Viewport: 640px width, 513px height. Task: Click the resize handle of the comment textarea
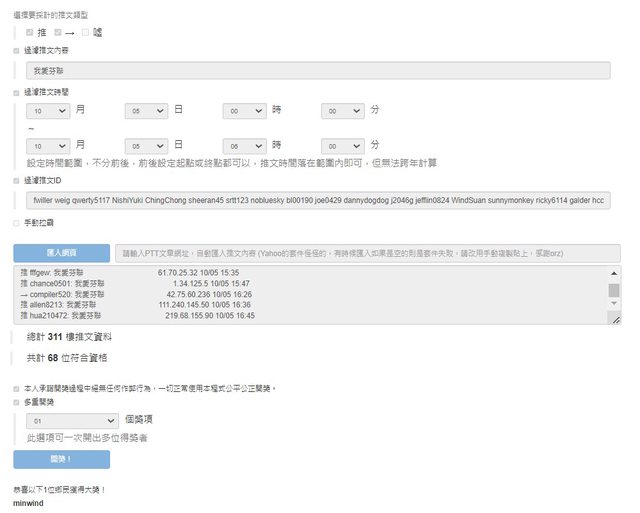click(615, 319)
